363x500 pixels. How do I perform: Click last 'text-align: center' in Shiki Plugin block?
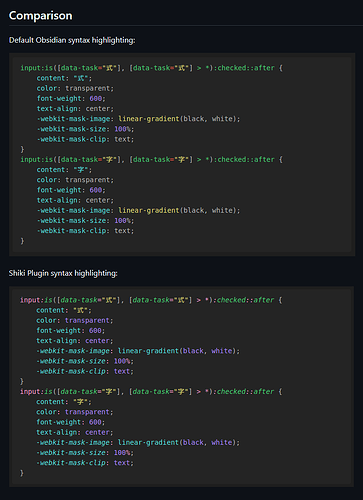pos(75,432)
